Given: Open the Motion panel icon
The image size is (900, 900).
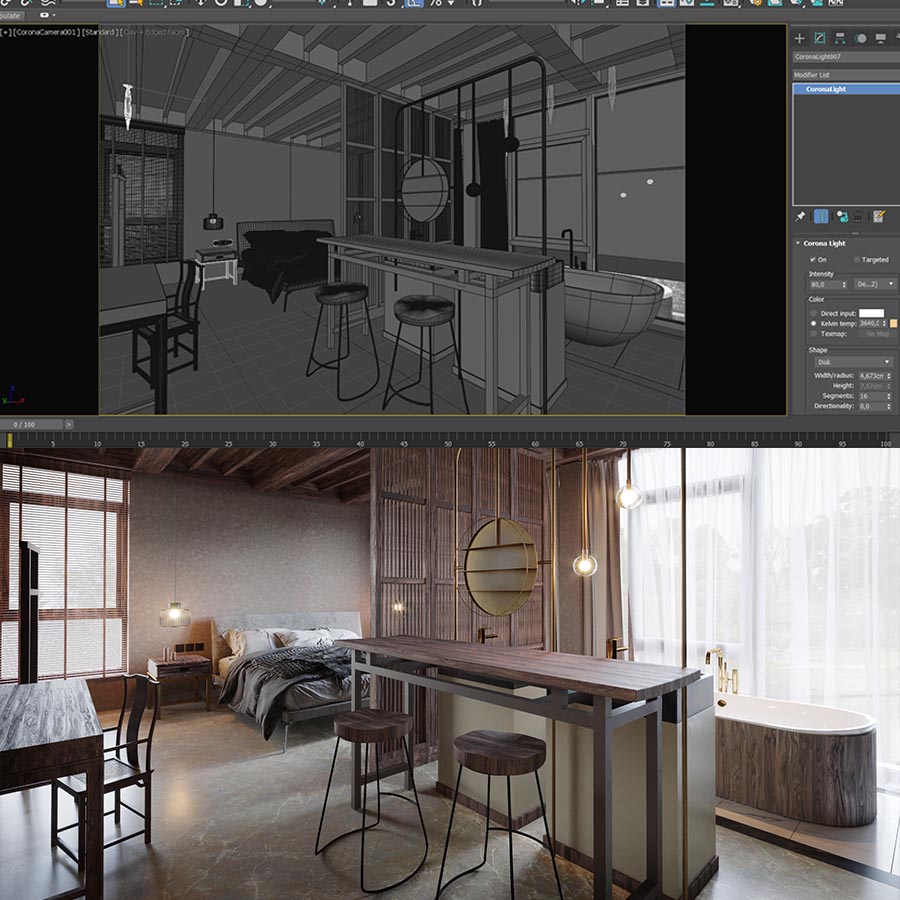Looking at the screenshot, I should [x=860, y=38].
